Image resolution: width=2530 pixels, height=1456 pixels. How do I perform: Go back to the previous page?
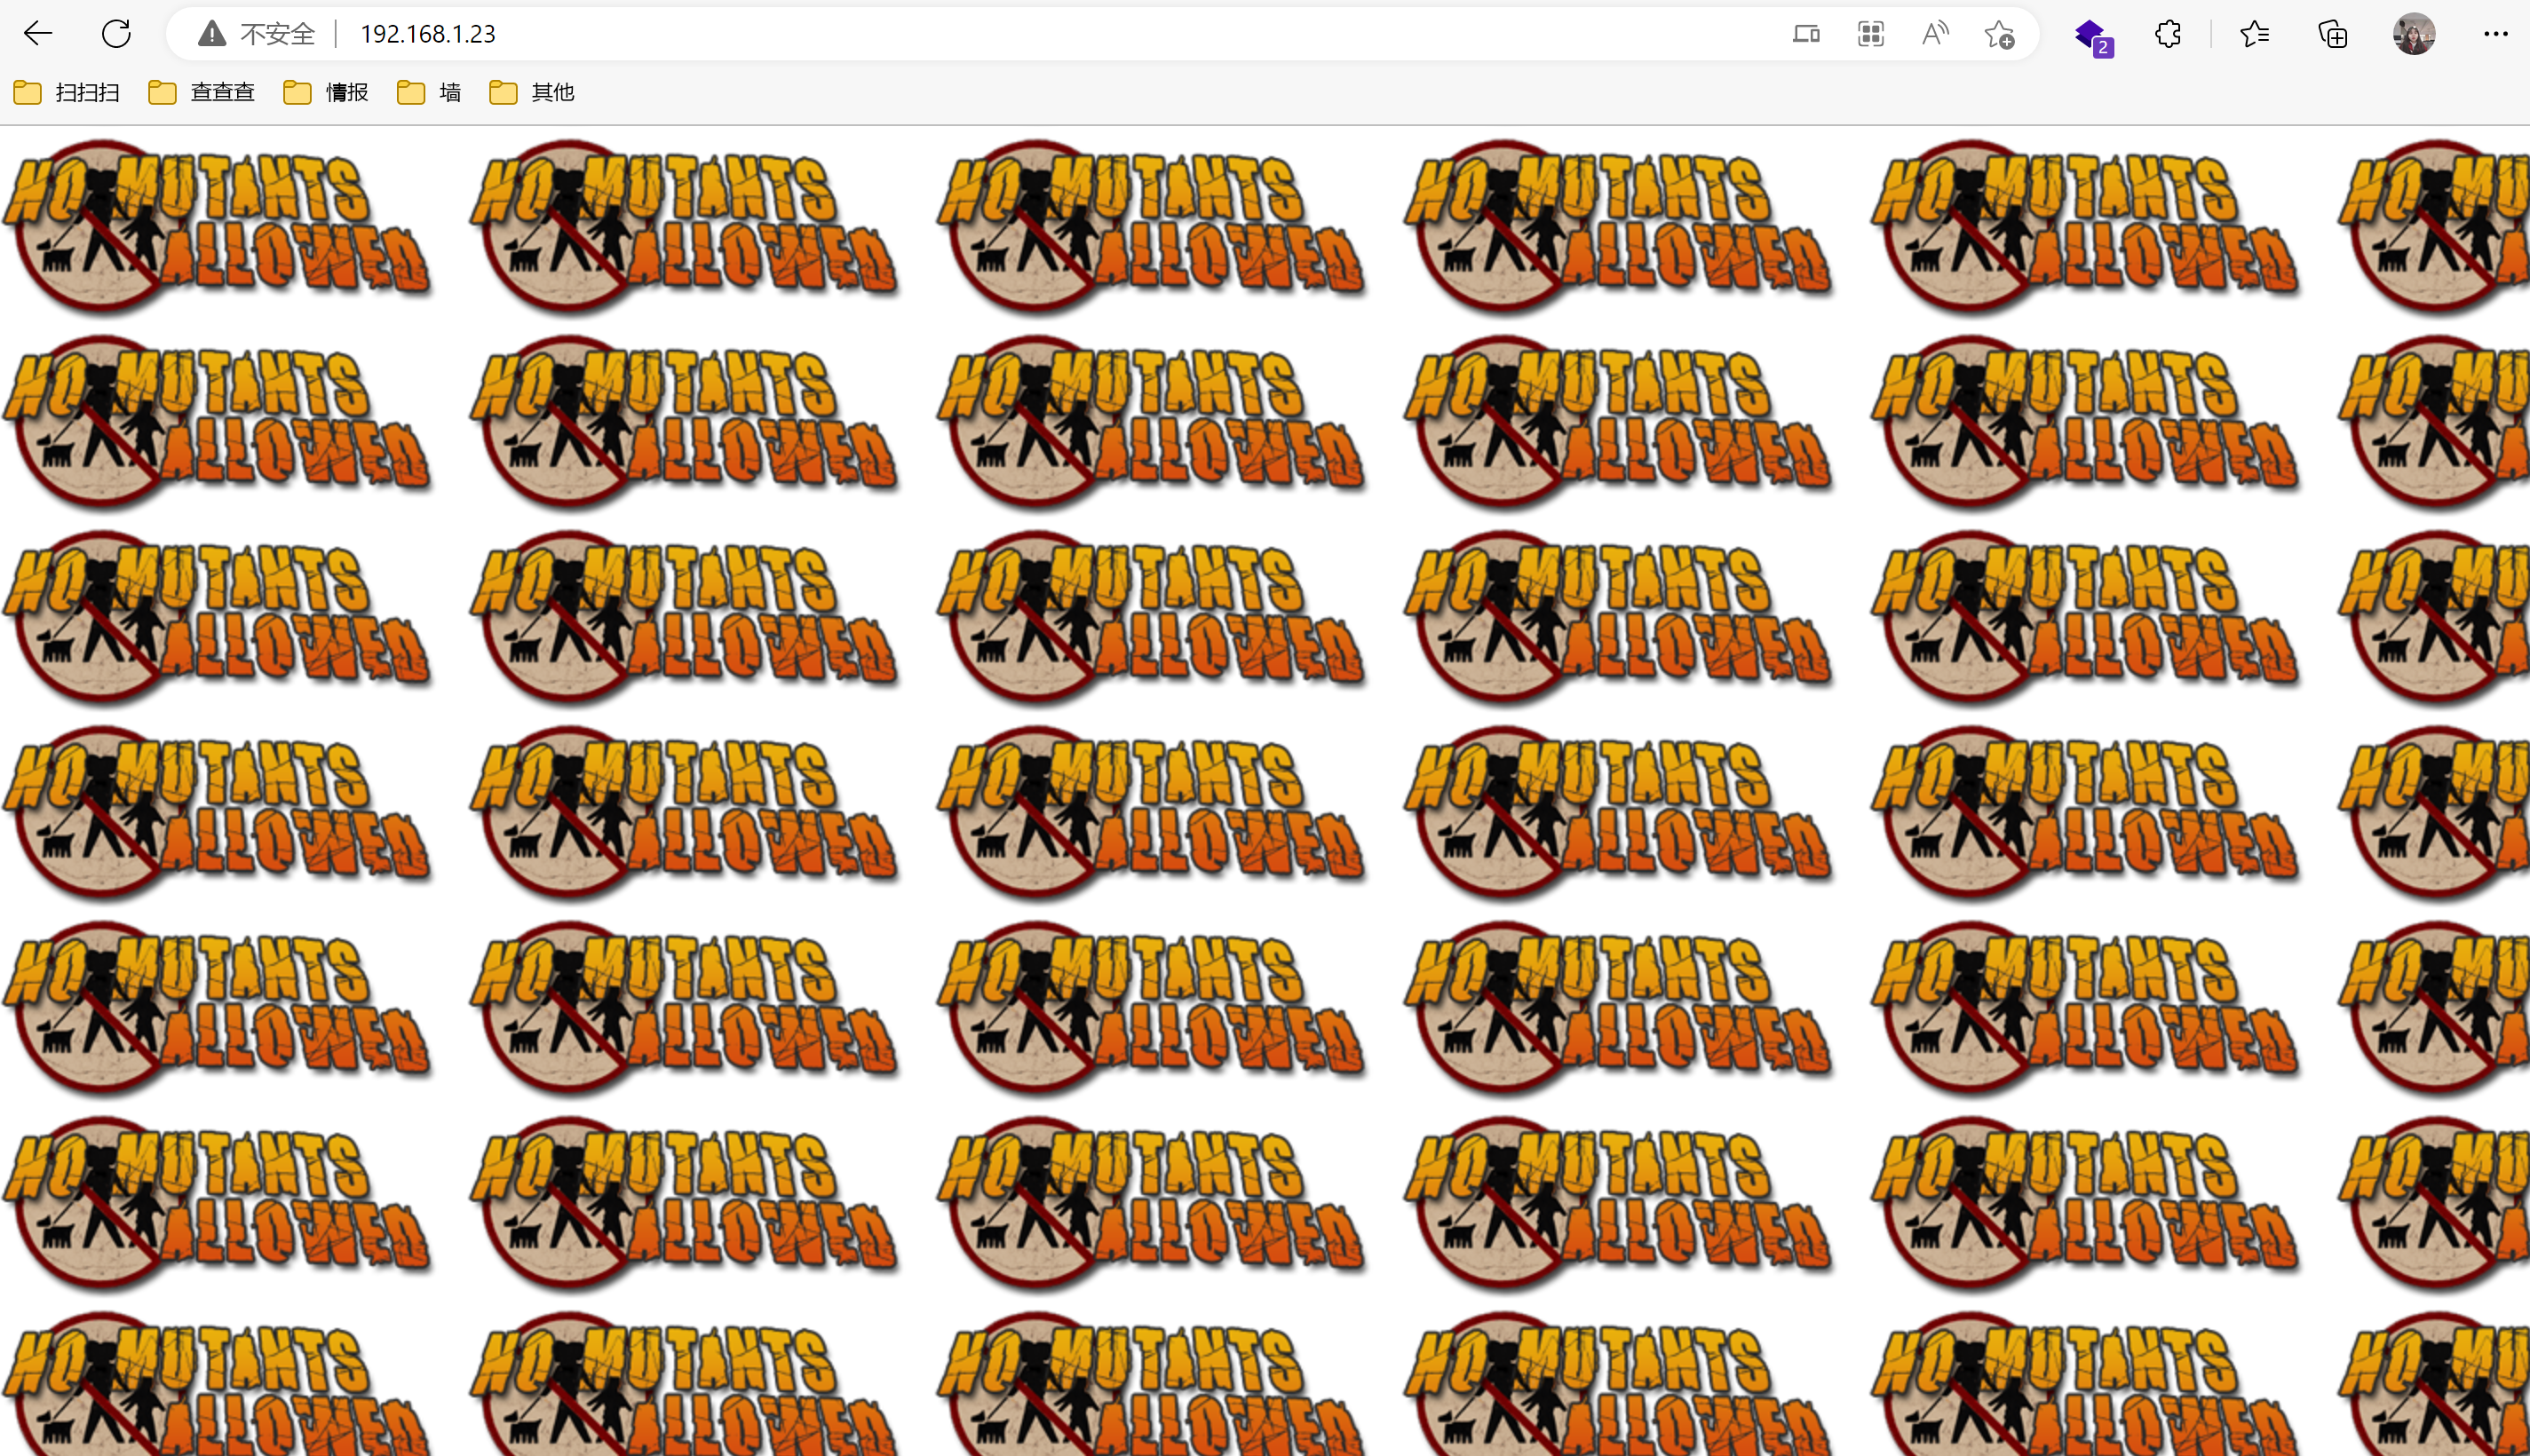pos(38,34)
